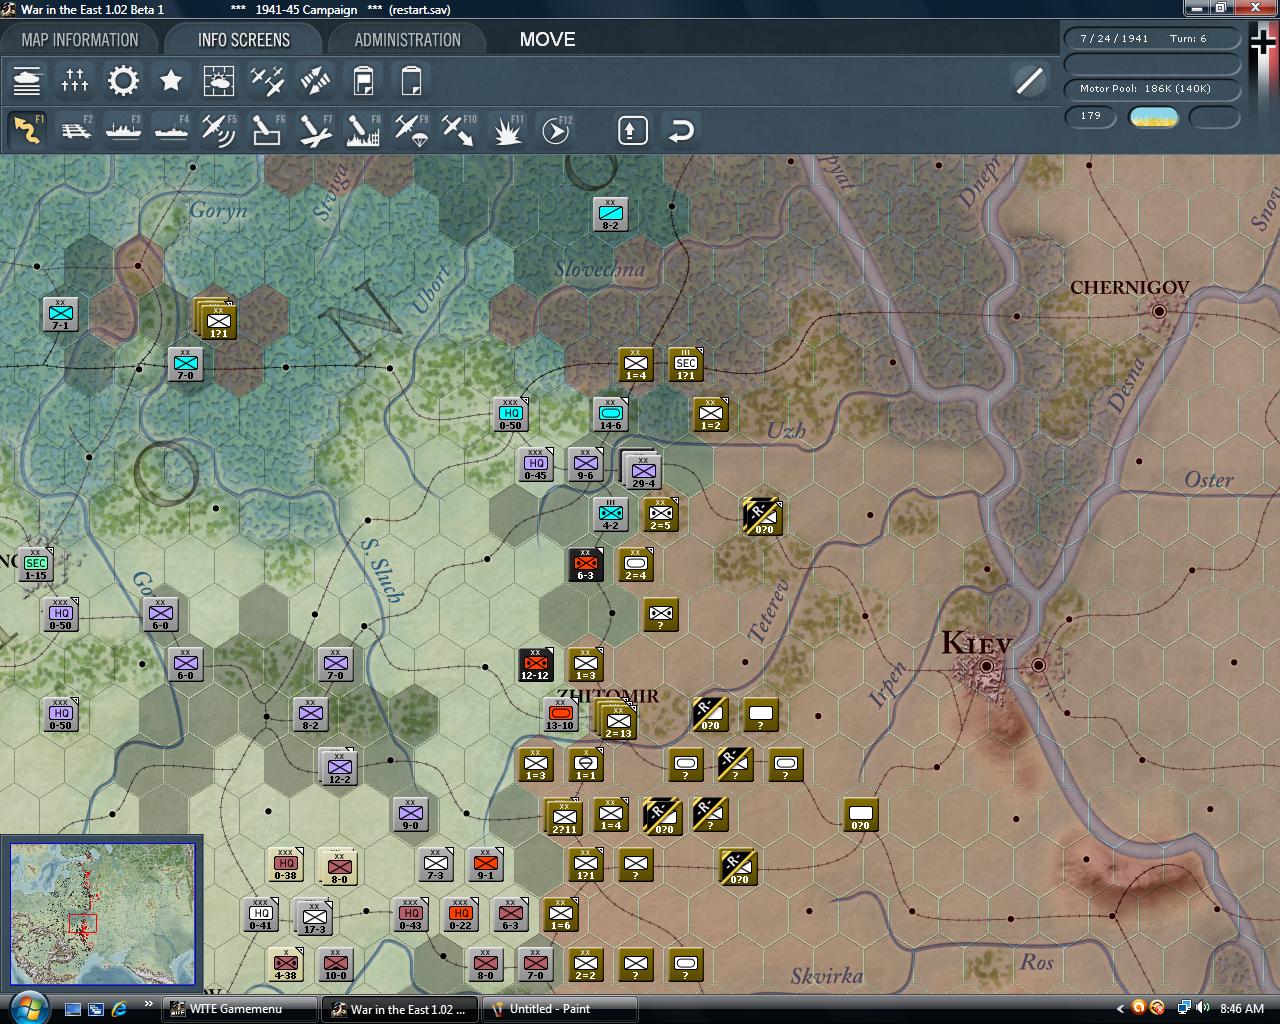Select the Soviet 2=5 unit

(x=660, y=514)
